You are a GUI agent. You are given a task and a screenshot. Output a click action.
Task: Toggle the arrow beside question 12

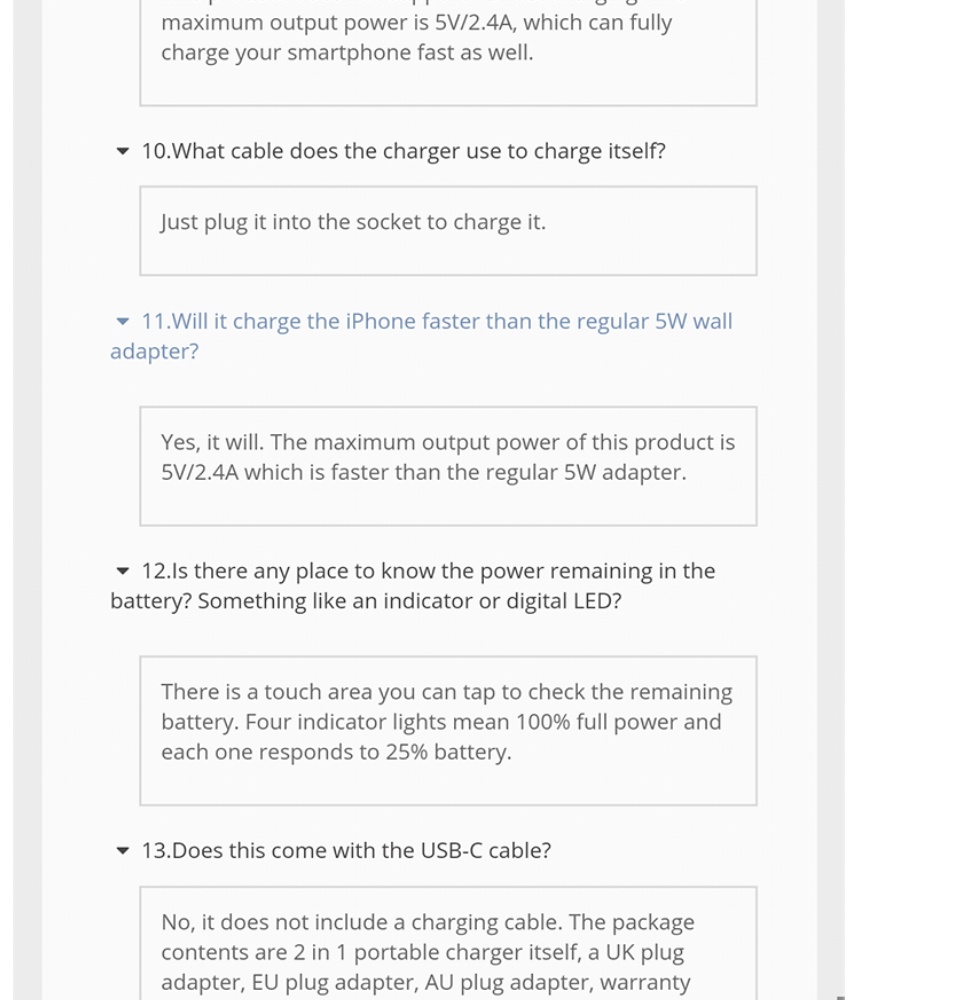(123, 572)
